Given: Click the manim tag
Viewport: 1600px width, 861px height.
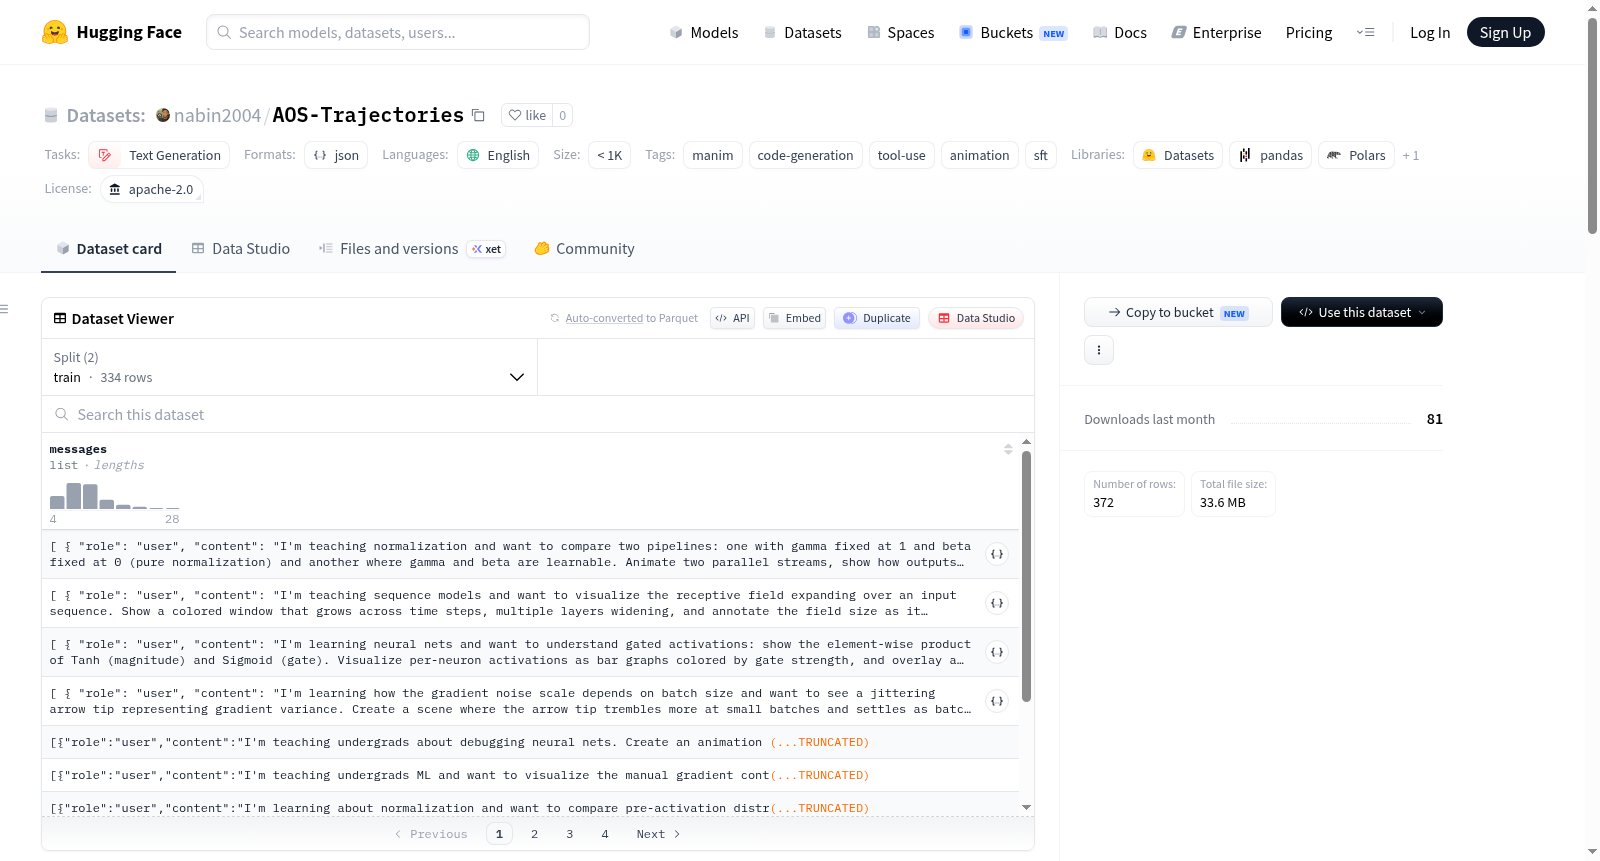Looking at the screenshot, I should click(713, 155).
